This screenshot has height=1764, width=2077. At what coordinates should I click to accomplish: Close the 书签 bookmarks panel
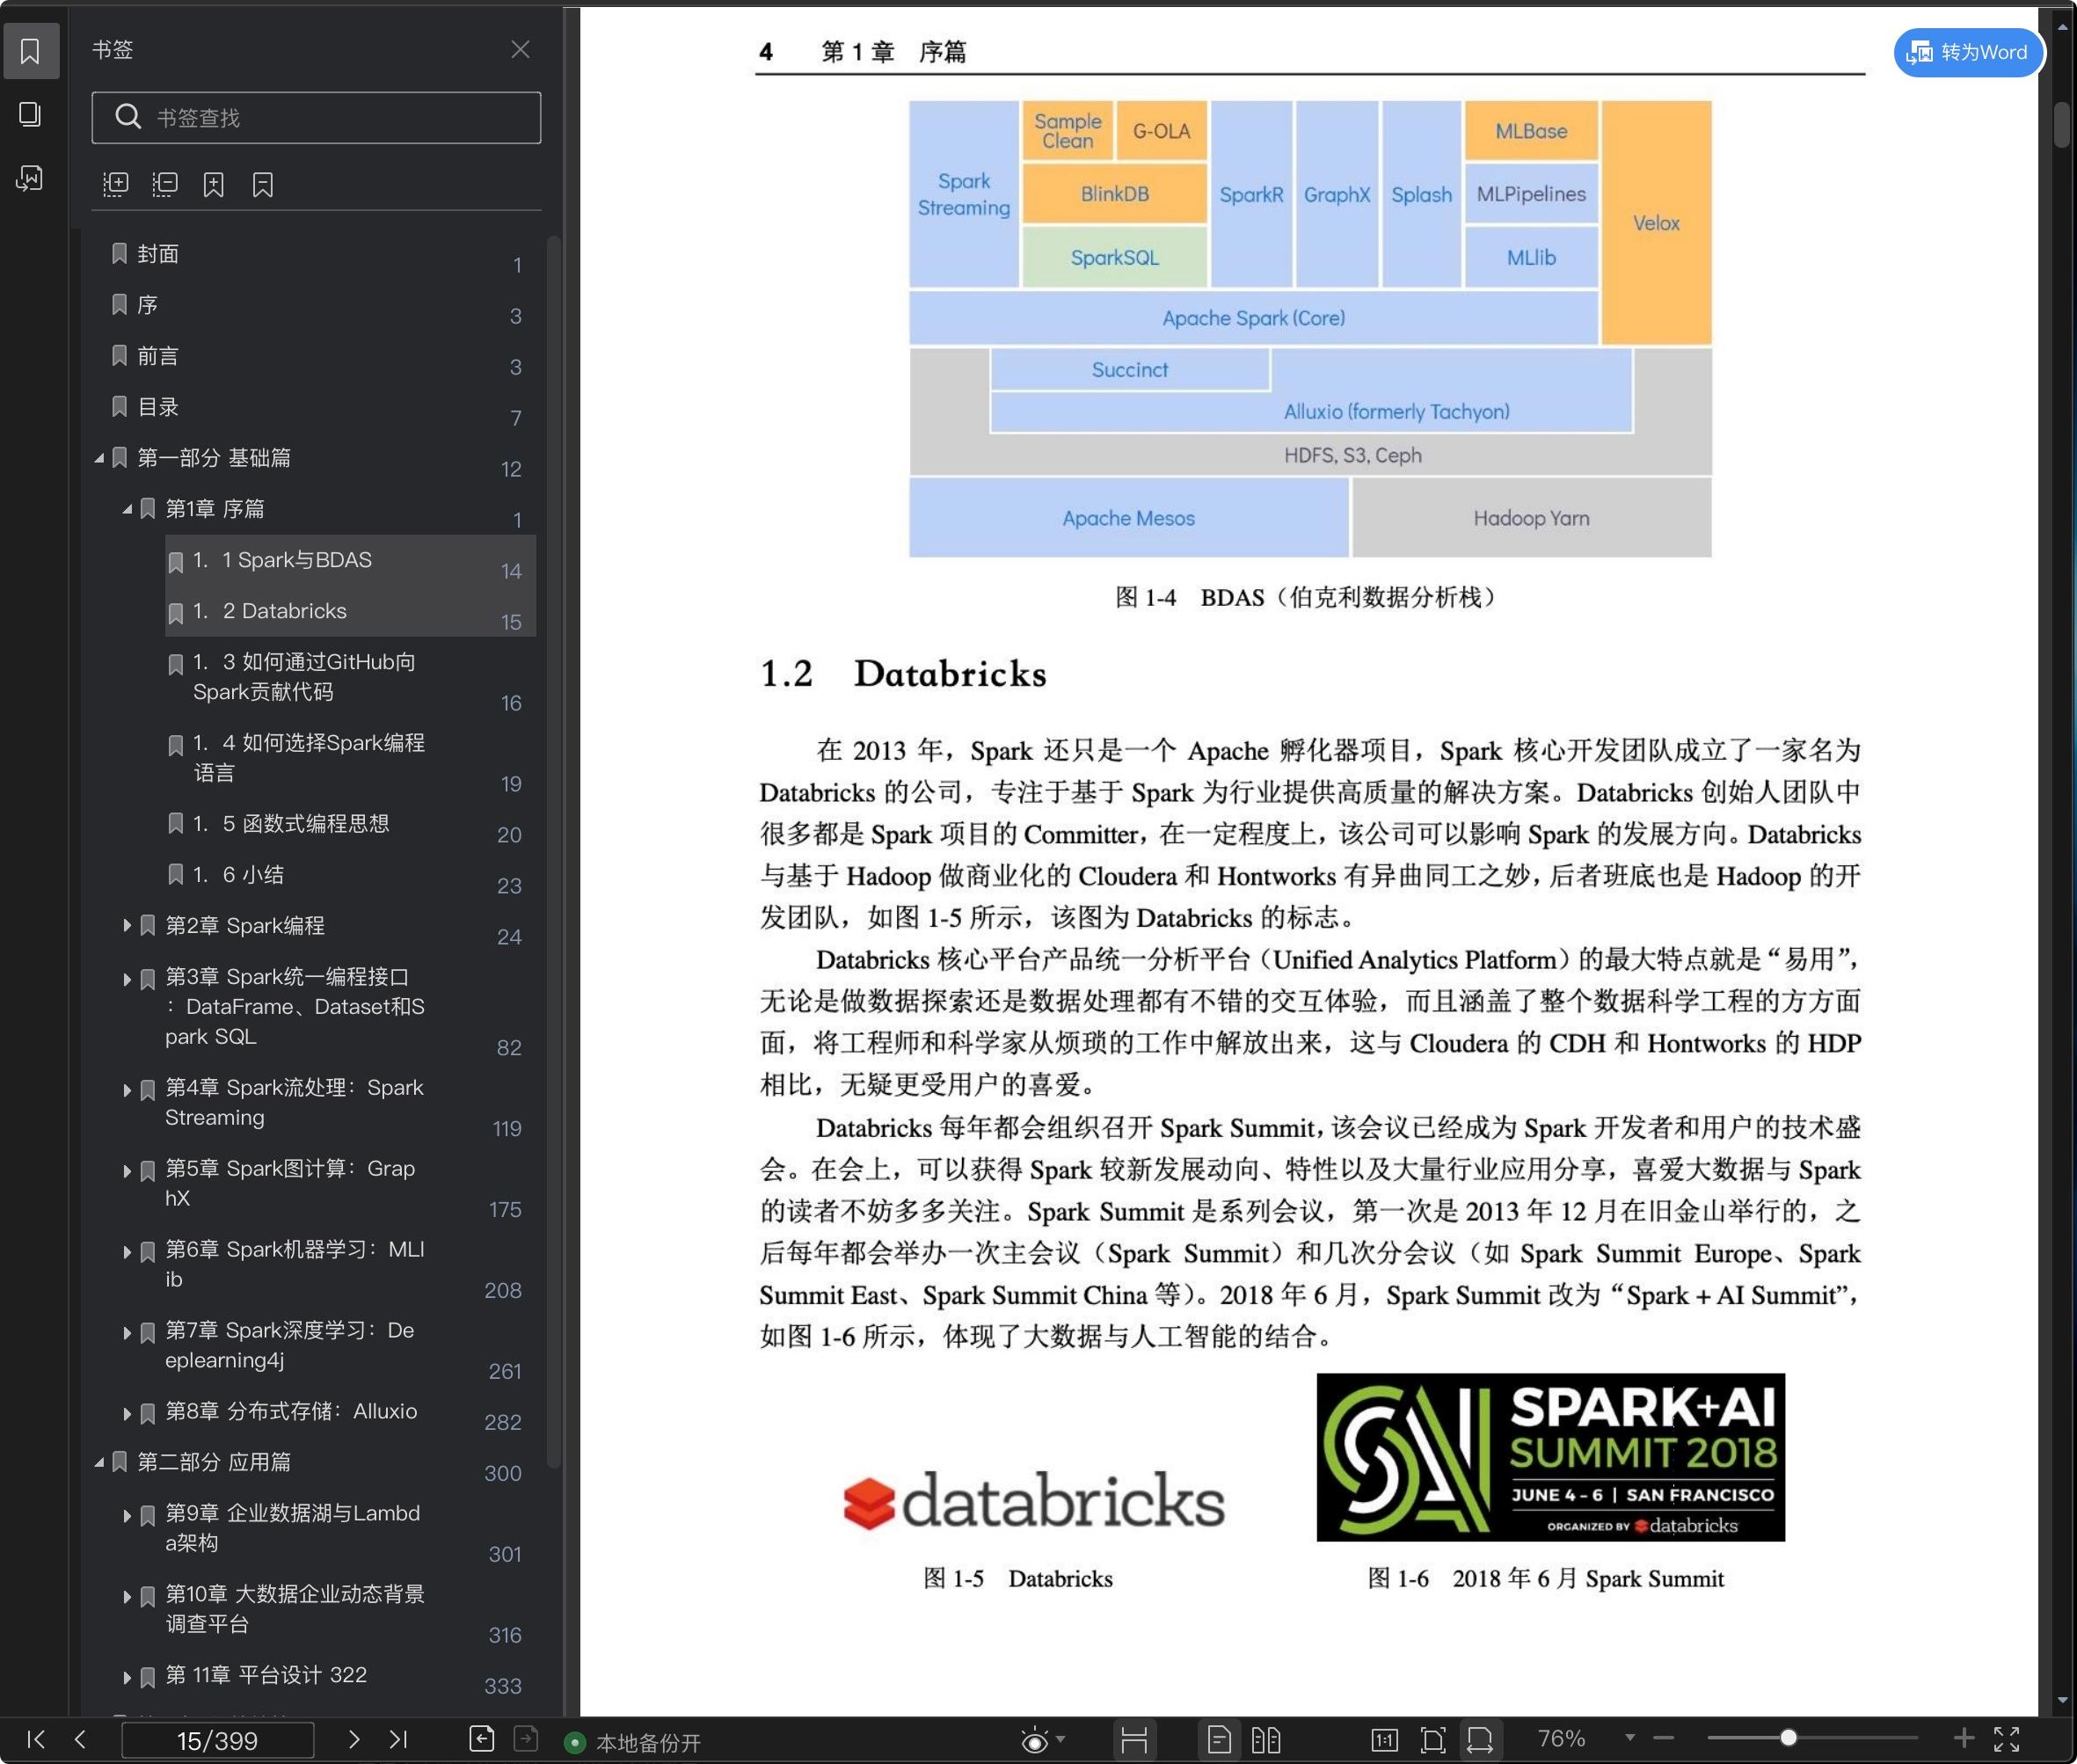click(520, 49)
